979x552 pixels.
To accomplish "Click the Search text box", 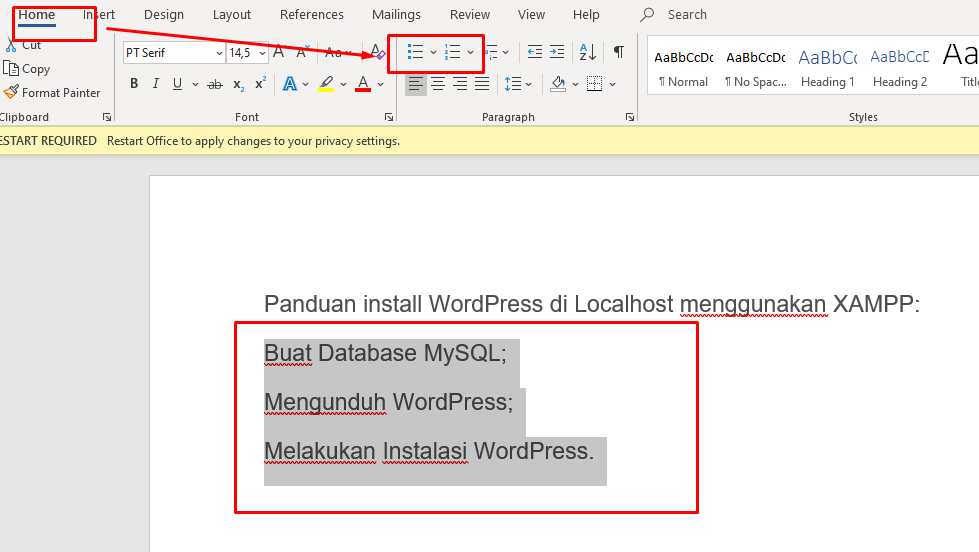I will pos(687,14).
